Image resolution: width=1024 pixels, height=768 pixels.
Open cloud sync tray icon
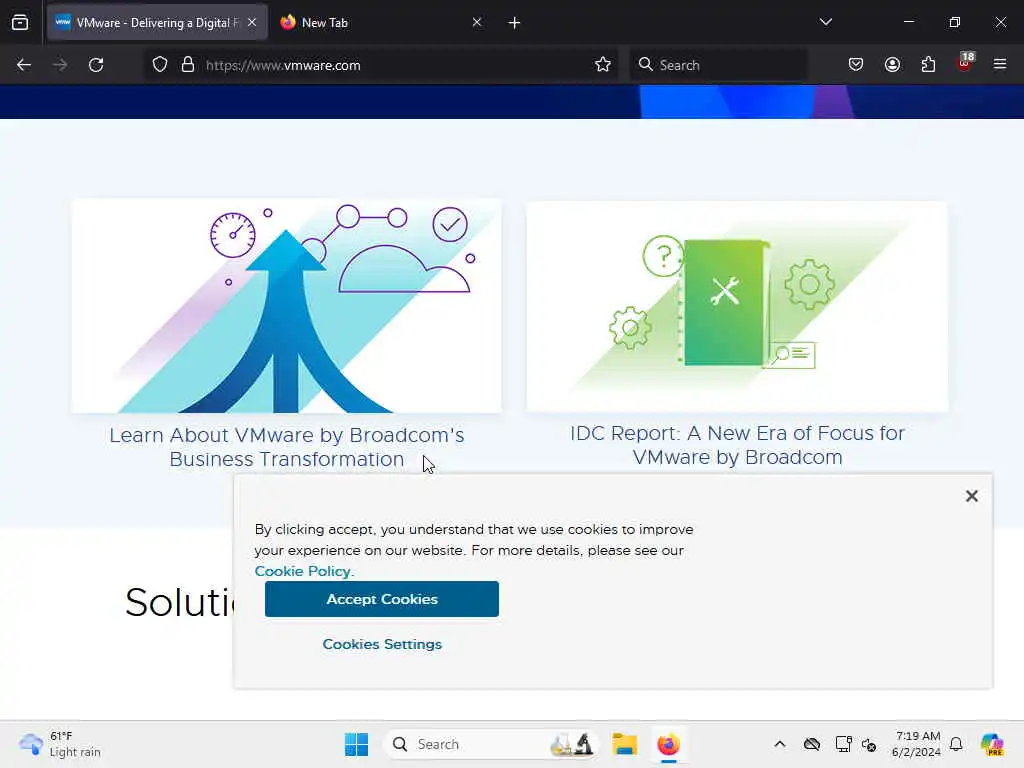pyautogui.click(x=812, y=744)
